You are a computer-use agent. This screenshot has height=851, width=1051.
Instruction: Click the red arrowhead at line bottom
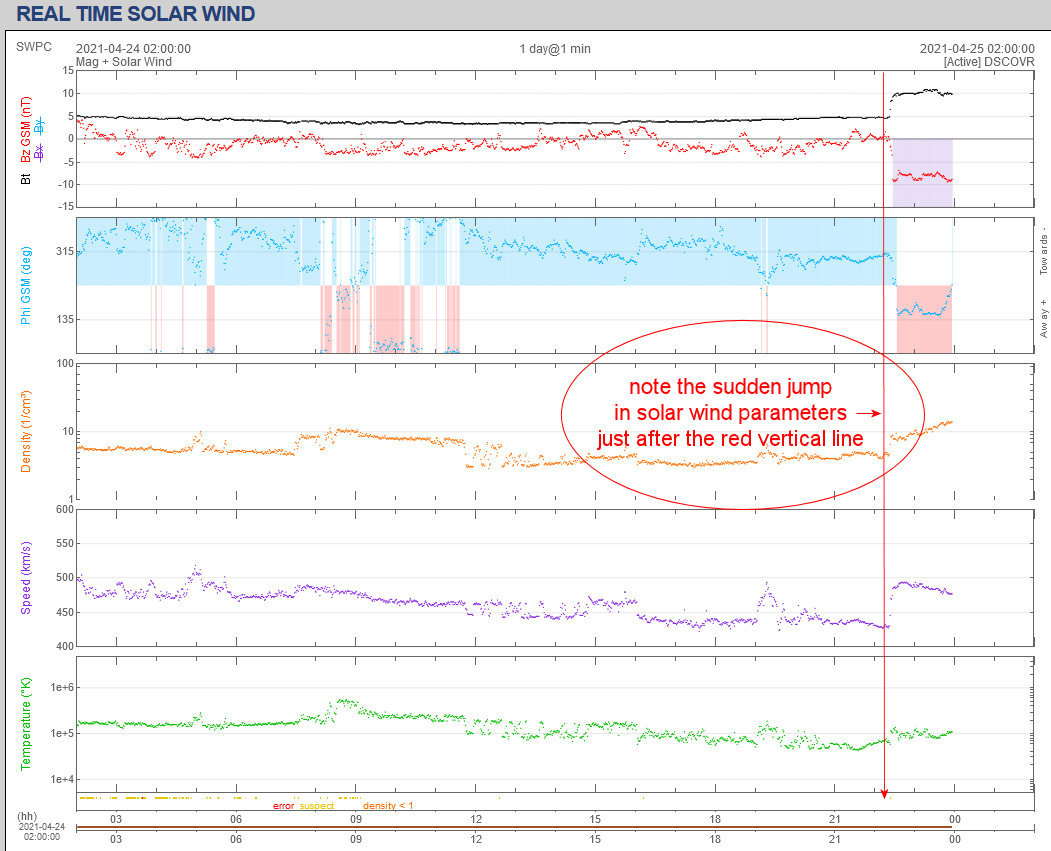[884, 795]
